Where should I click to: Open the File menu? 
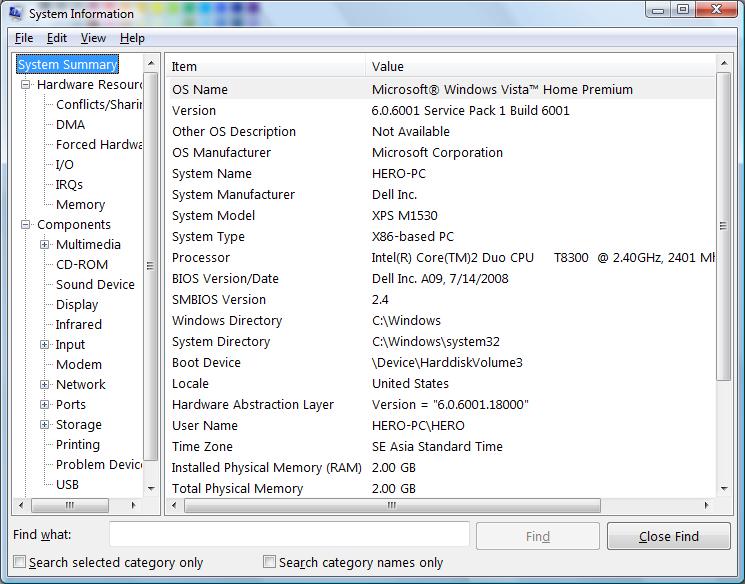coord(24,38)
